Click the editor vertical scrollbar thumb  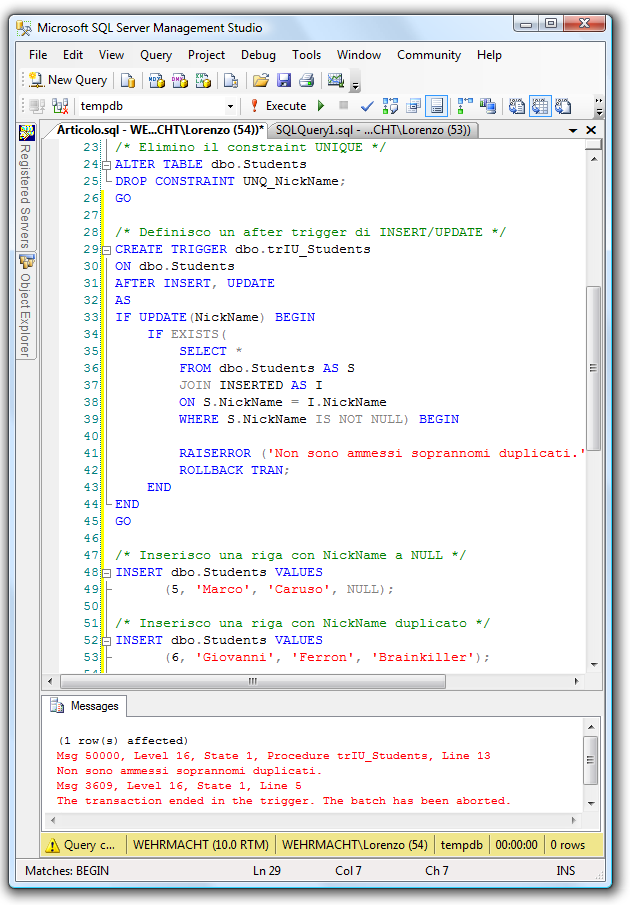coord(593,368)
